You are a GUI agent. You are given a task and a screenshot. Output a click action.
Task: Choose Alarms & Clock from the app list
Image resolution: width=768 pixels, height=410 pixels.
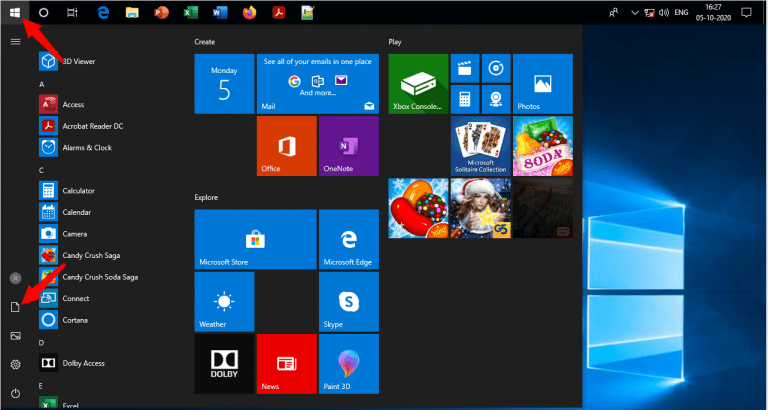86,147
